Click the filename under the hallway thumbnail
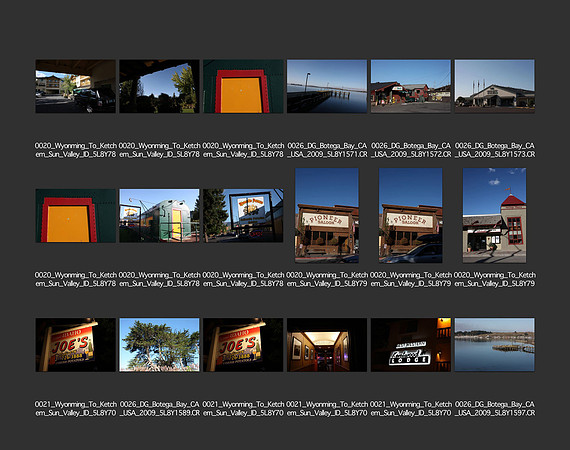 click(x=327, y=409)
